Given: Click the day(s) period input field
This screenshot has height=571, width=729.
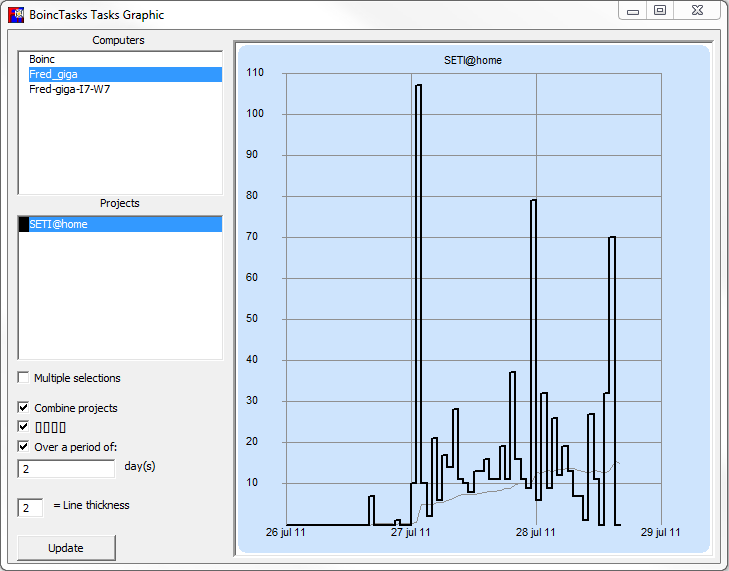Looking at the screenshot, I should point(66,469).
